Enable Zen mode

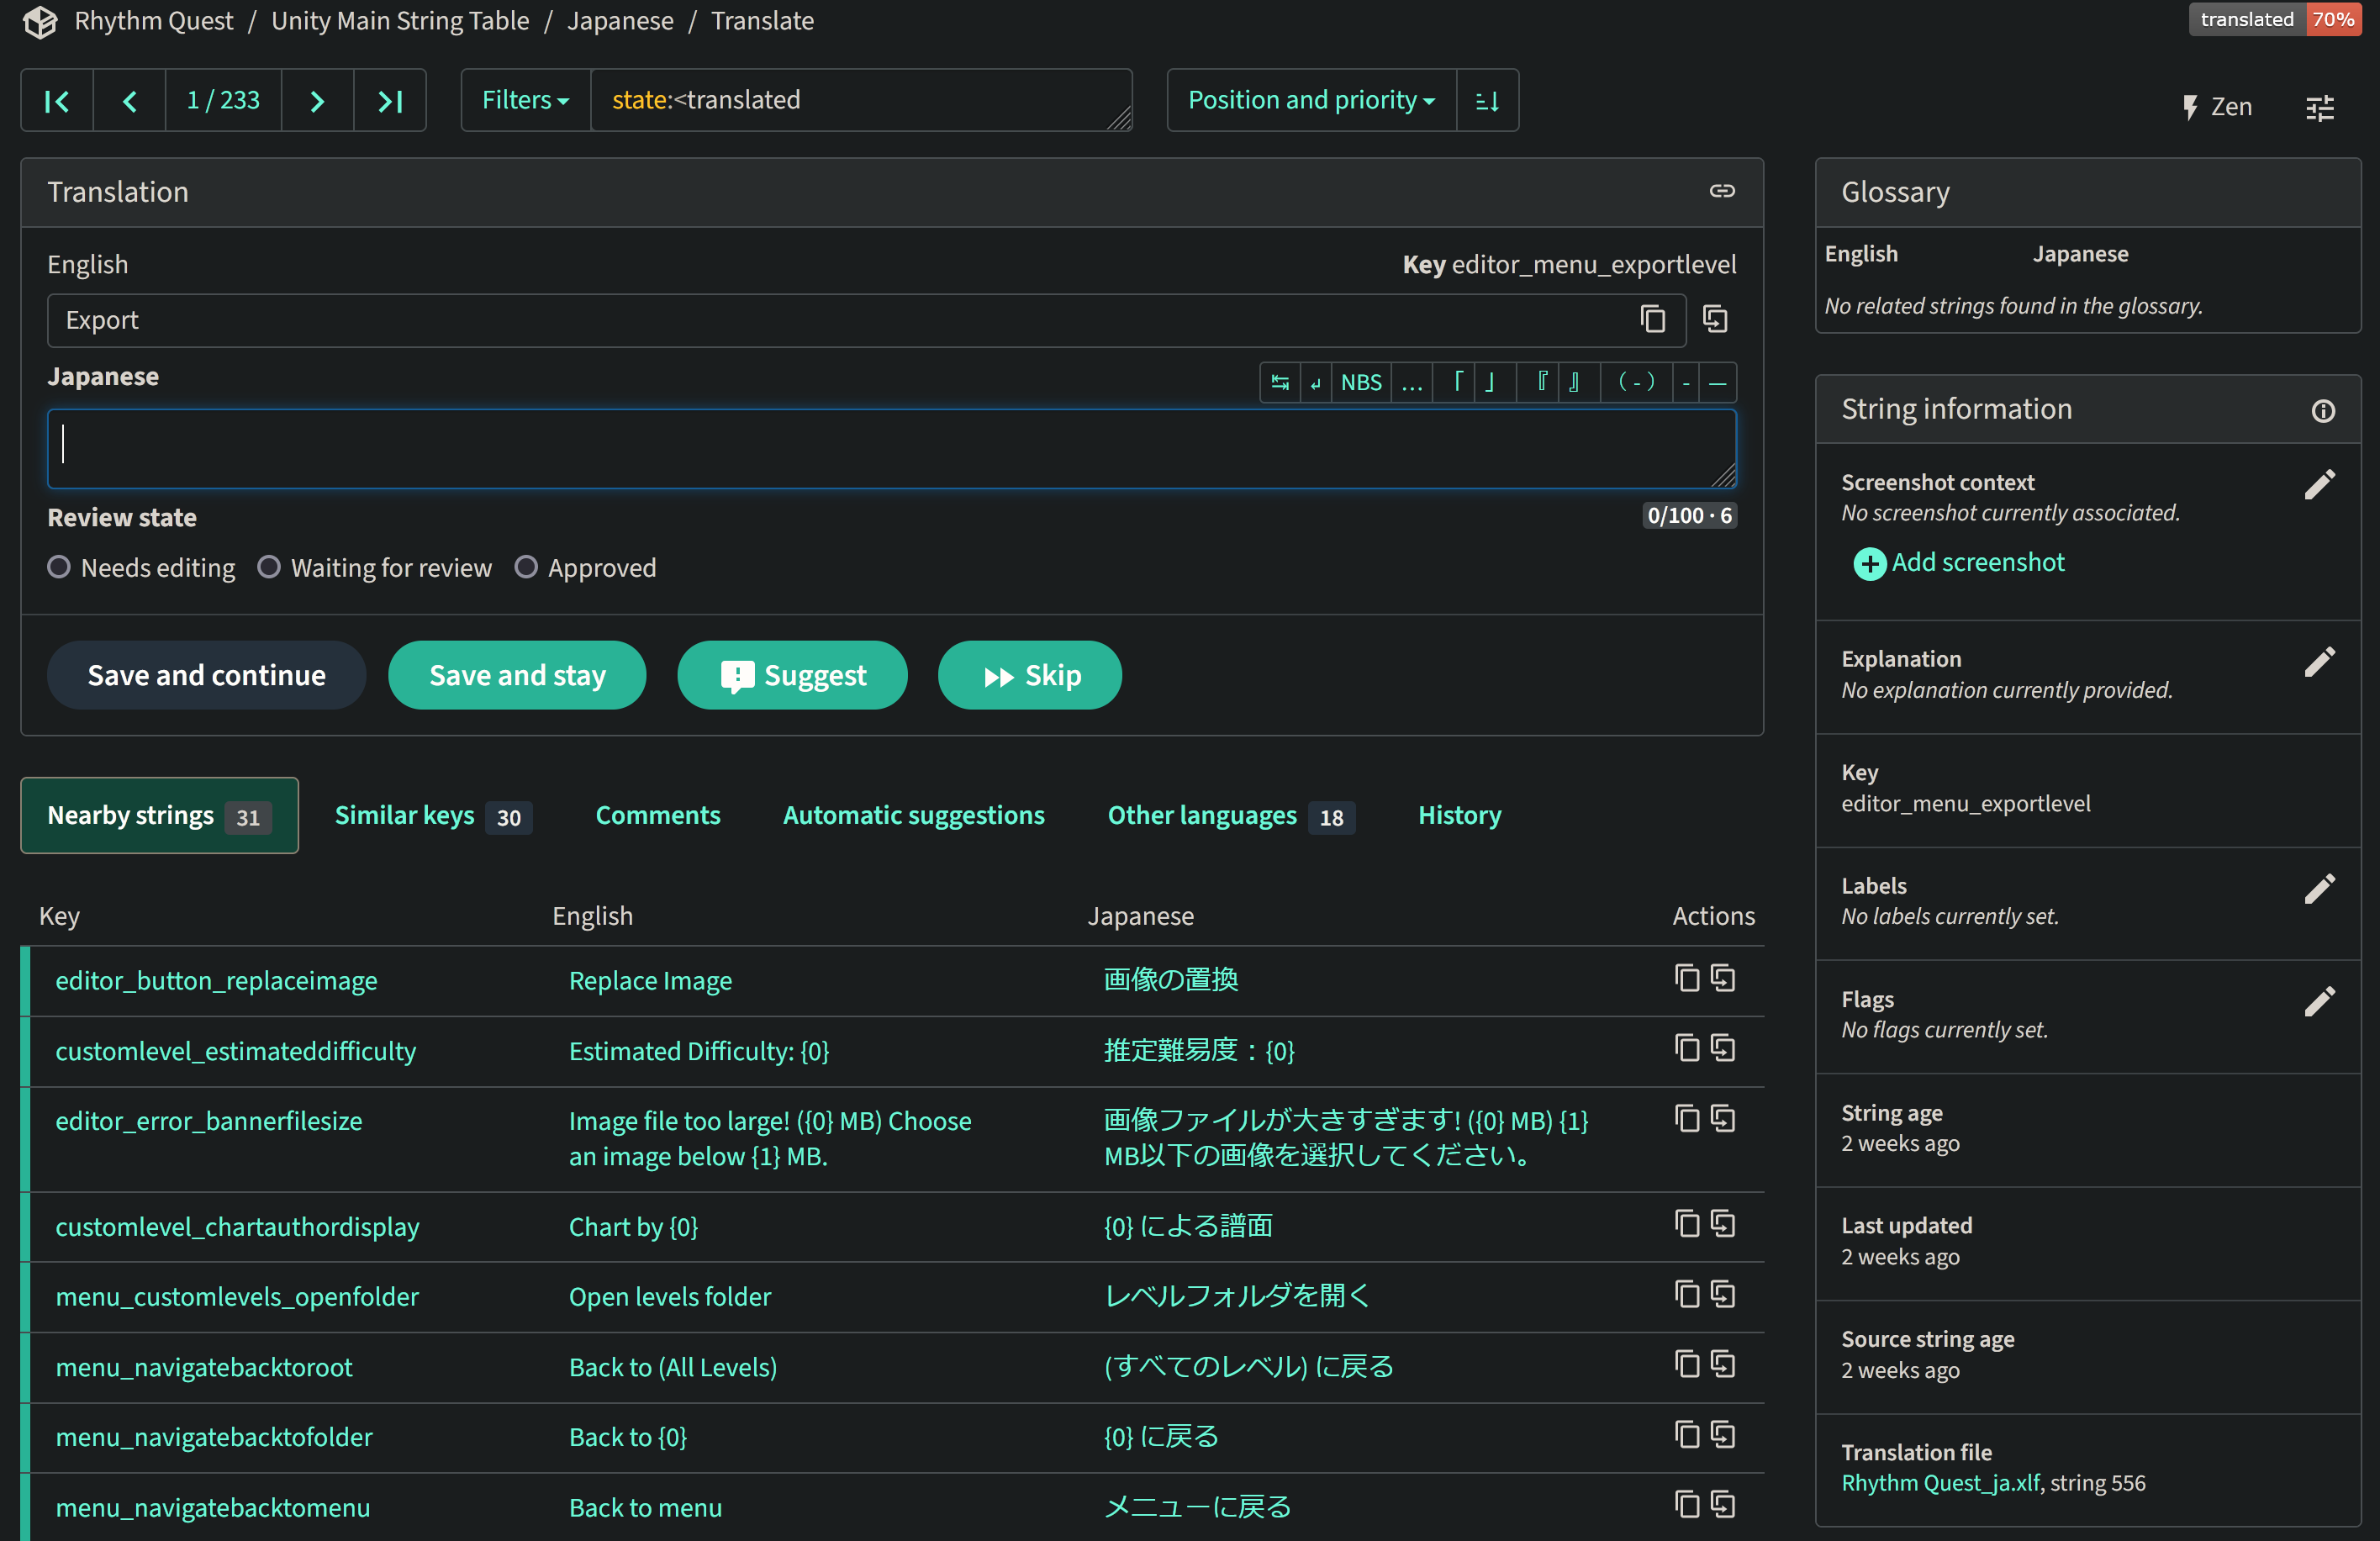(2216, 106)
